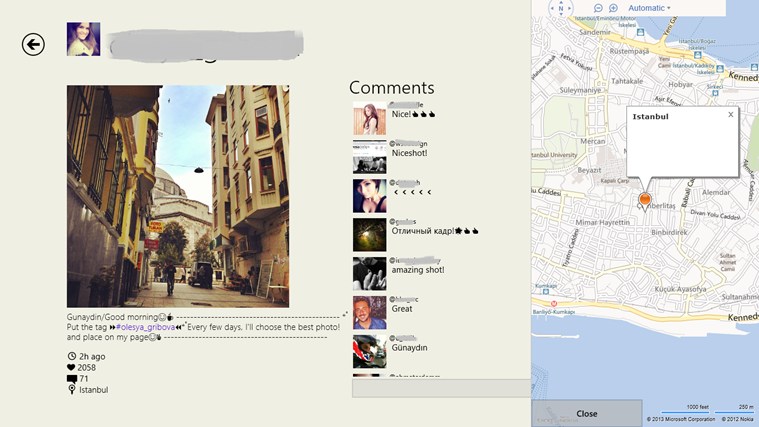Click inside the comment input field
759x427 pixels.
(441, 389)
